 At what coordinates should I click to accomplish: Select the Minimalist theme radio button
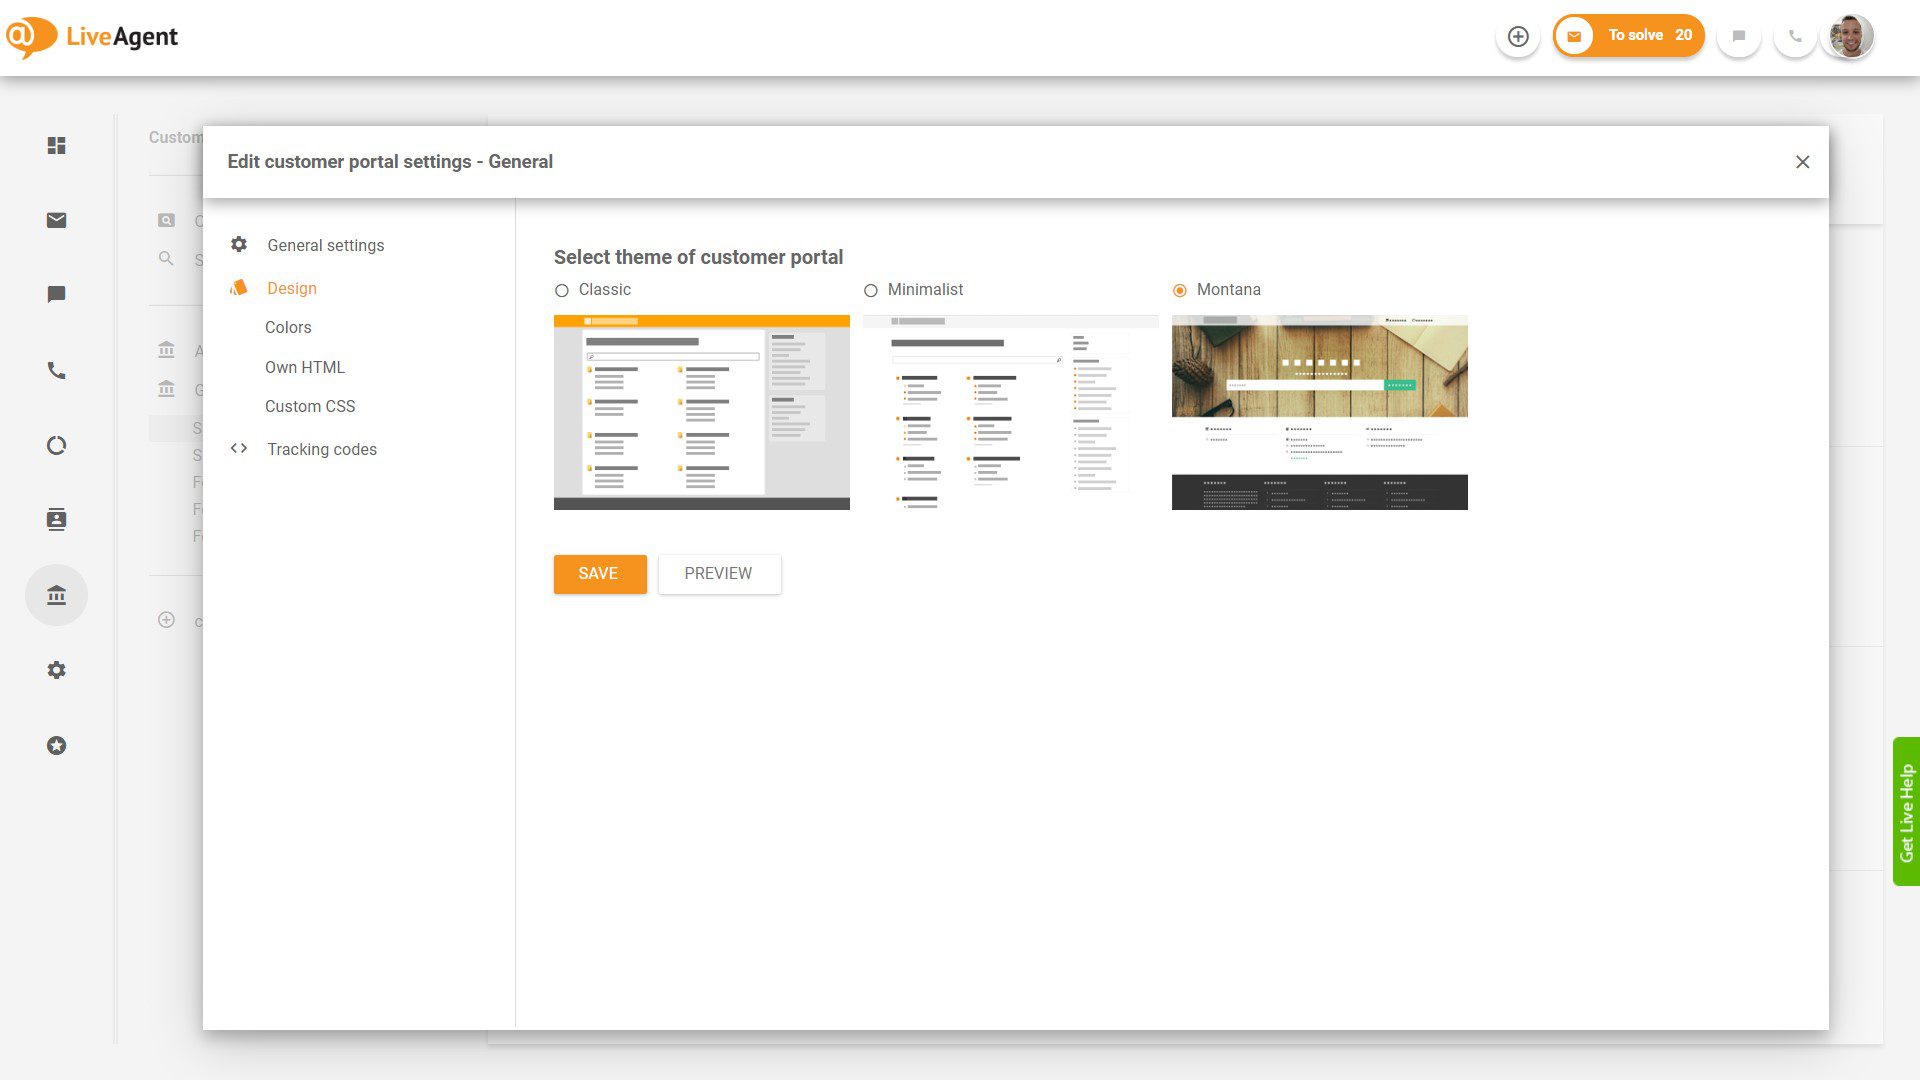point(871,290)
